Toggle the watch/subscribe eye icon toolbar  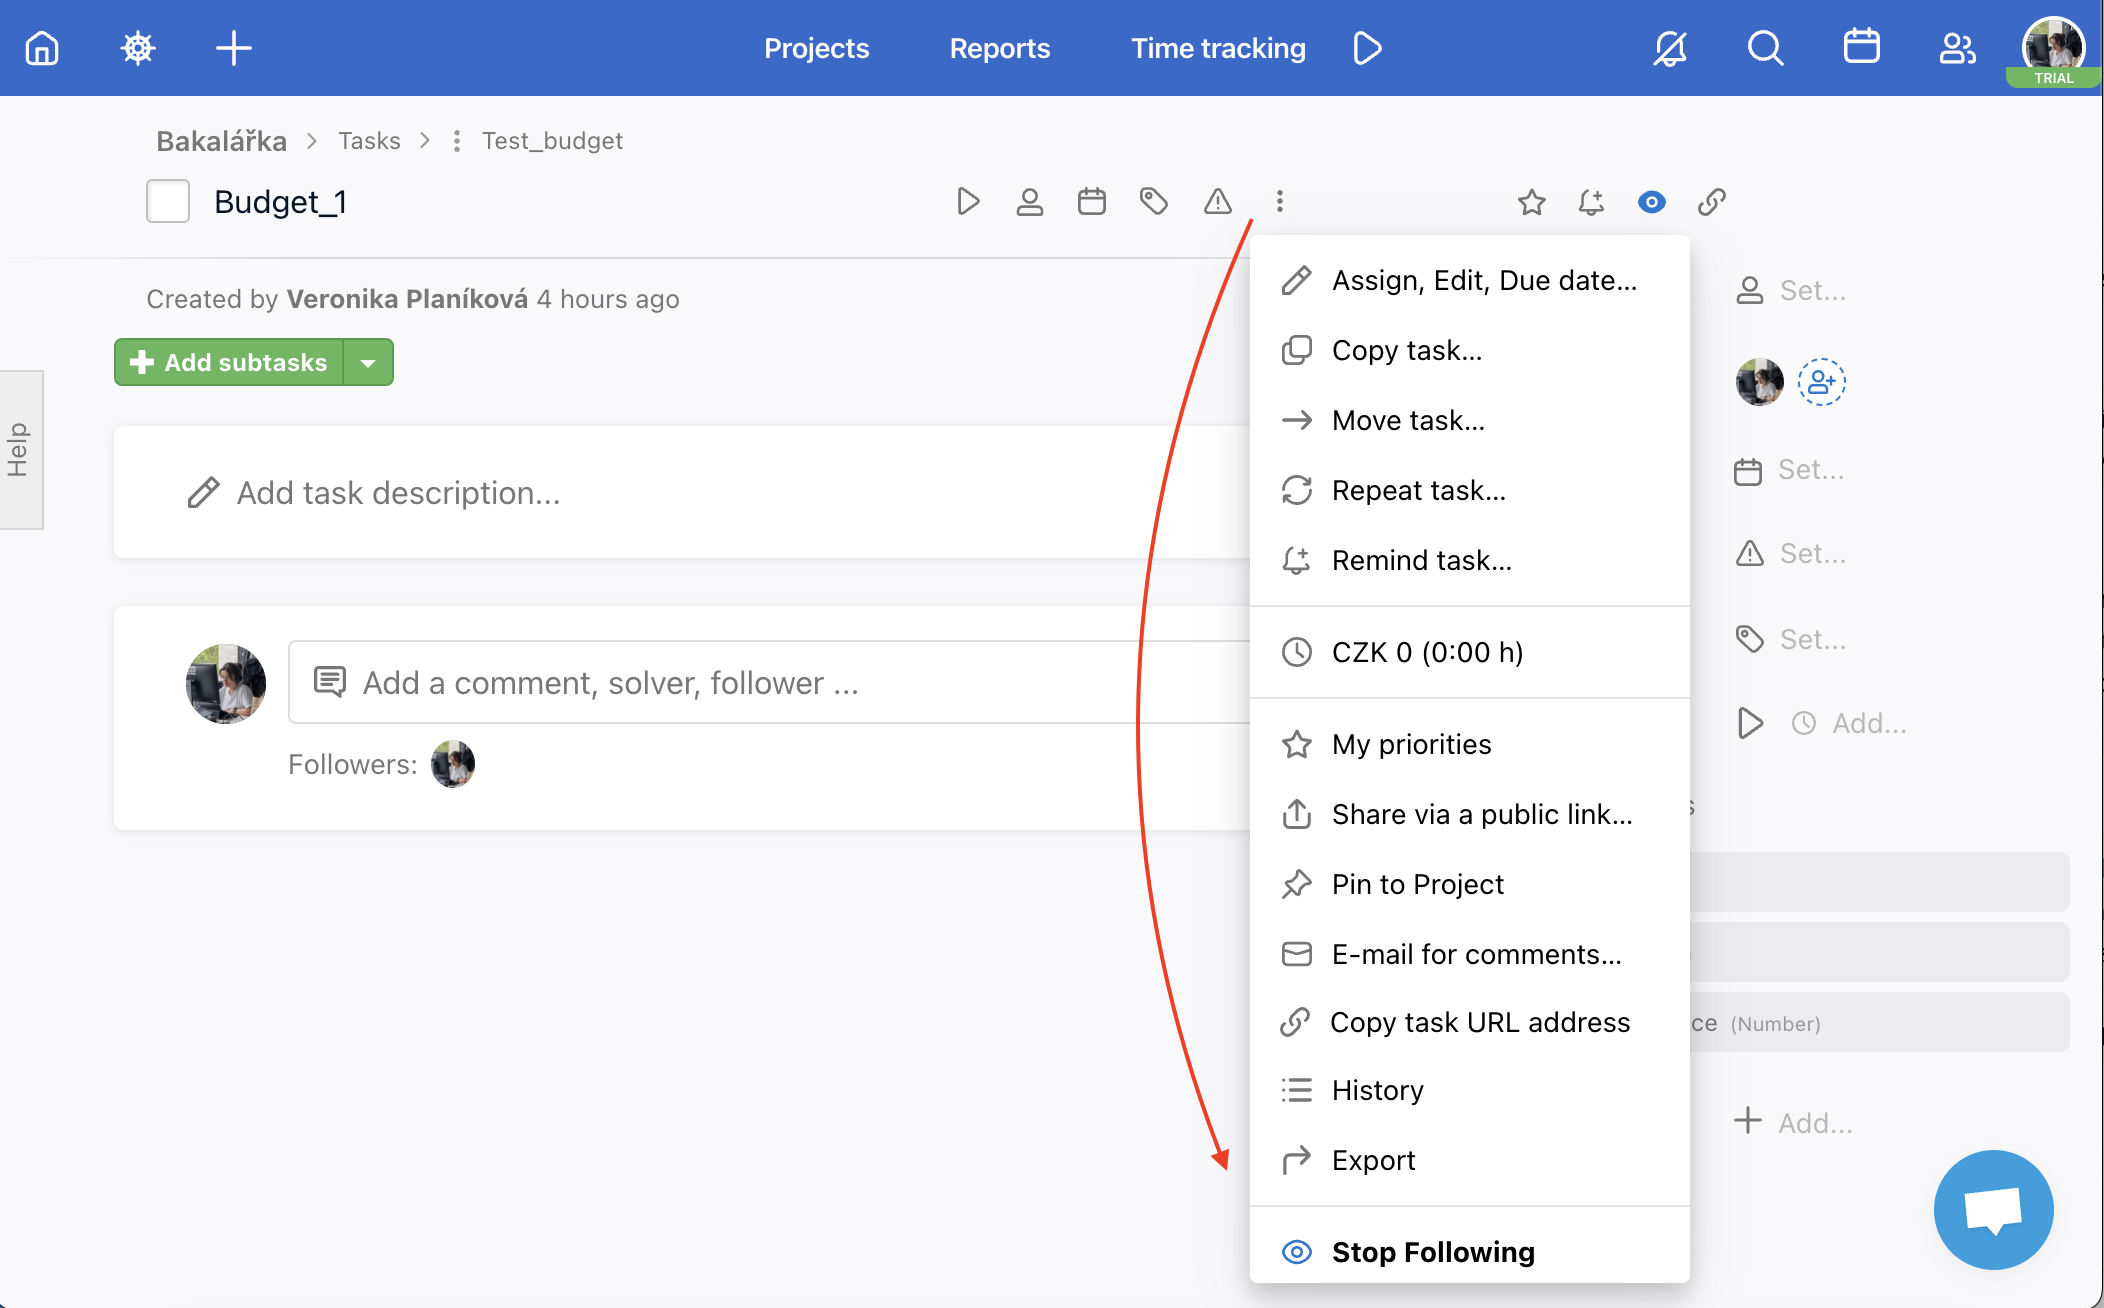[x=1651, y=200]
